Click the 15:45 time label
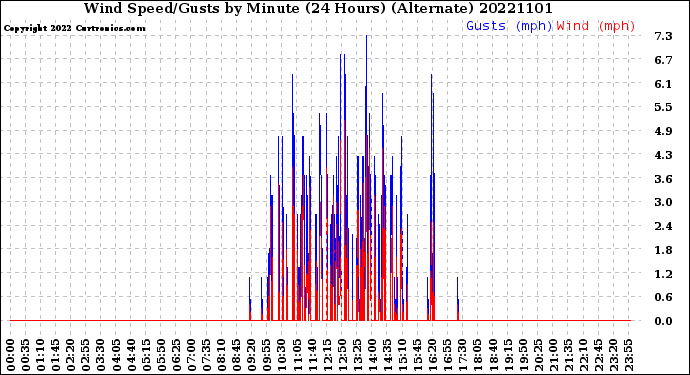The width and height of the screenshot is (690, 375). 418,355
